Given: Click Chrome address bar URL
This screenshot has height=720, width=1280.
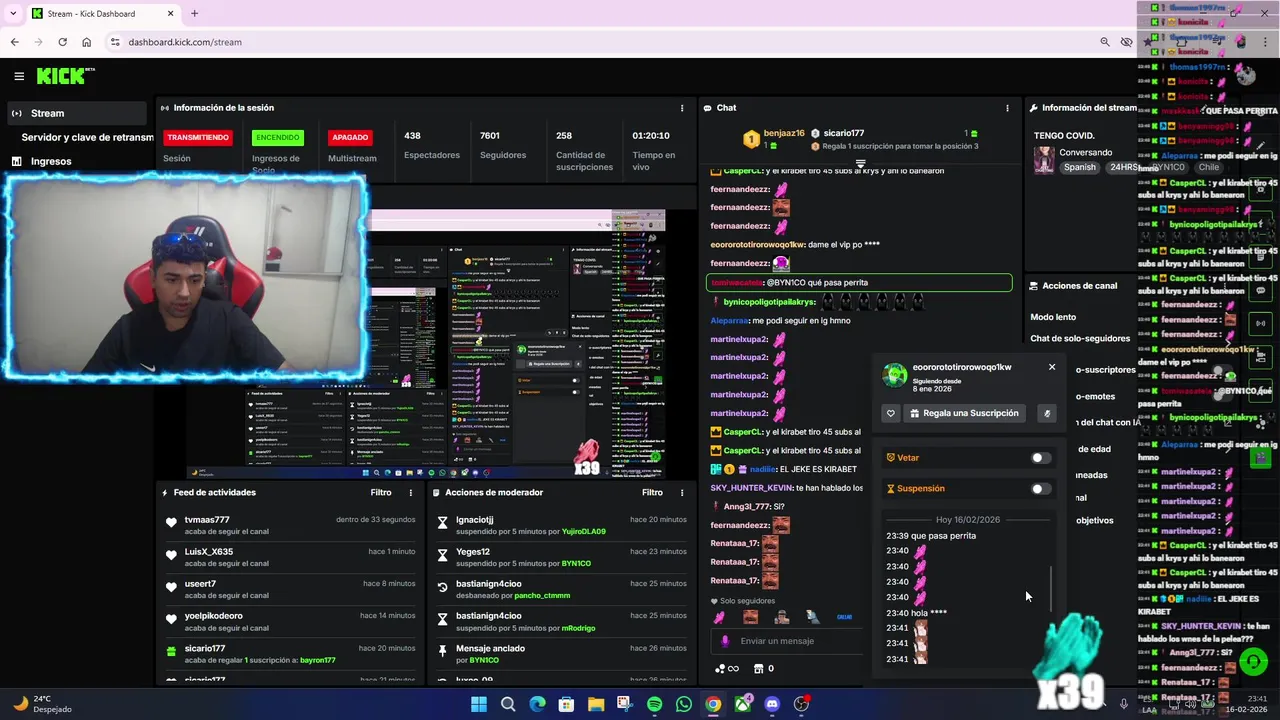Looking at the screenshot, I should pyautogui.click(x=185, y=42).
